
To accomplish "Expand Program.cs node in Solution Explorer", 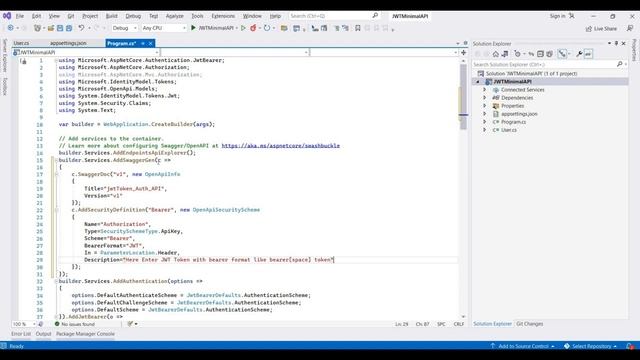I will click(x=485, y=122).
